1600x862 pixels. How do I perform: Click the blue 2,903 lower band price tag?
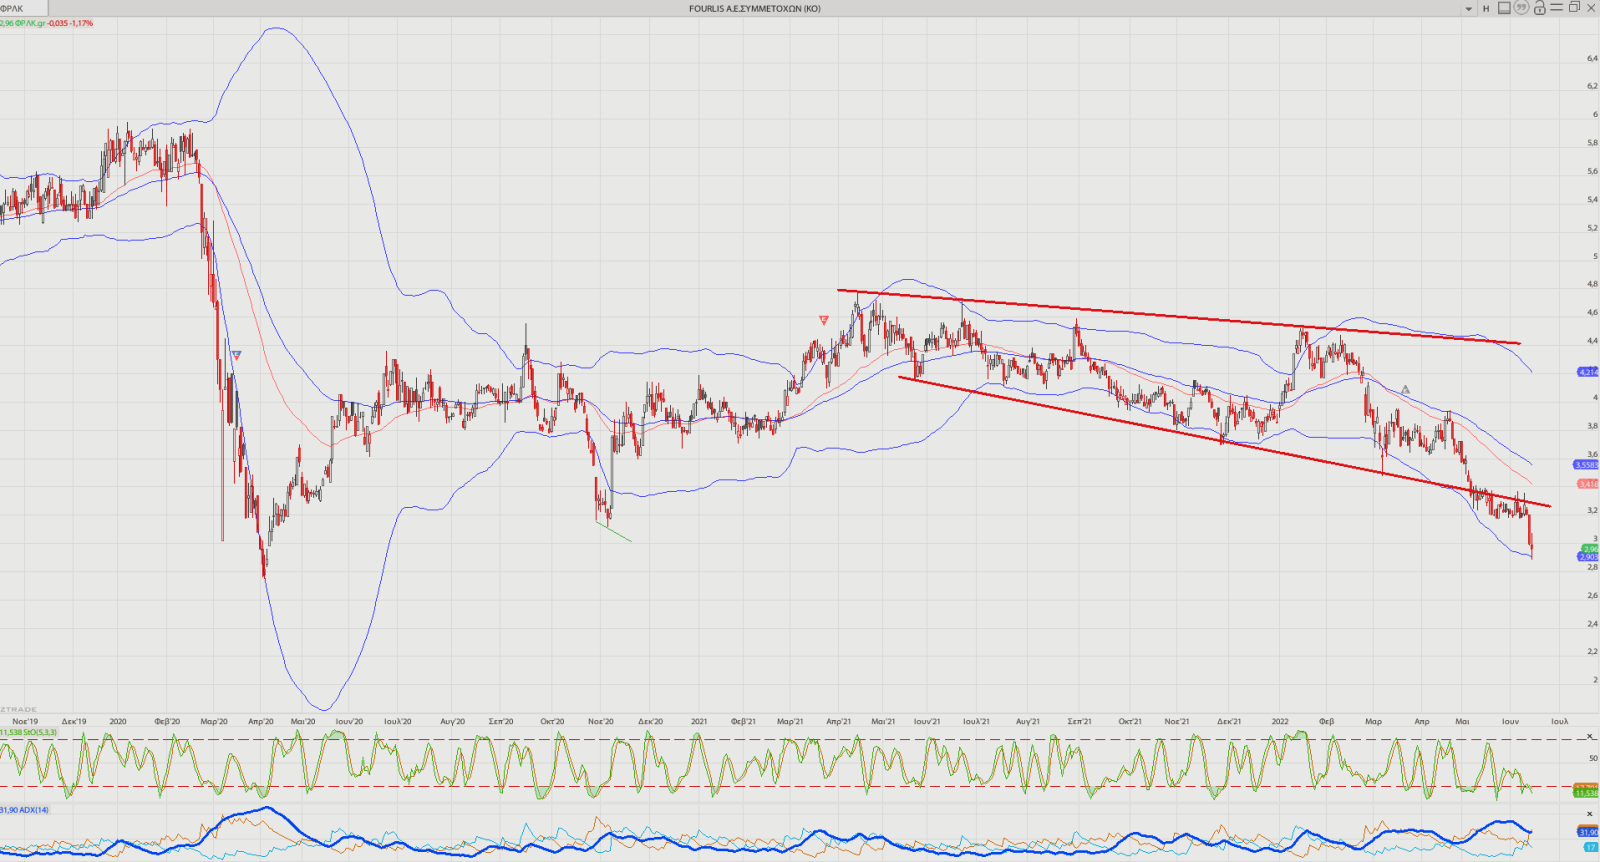[x=1588, y=557]
